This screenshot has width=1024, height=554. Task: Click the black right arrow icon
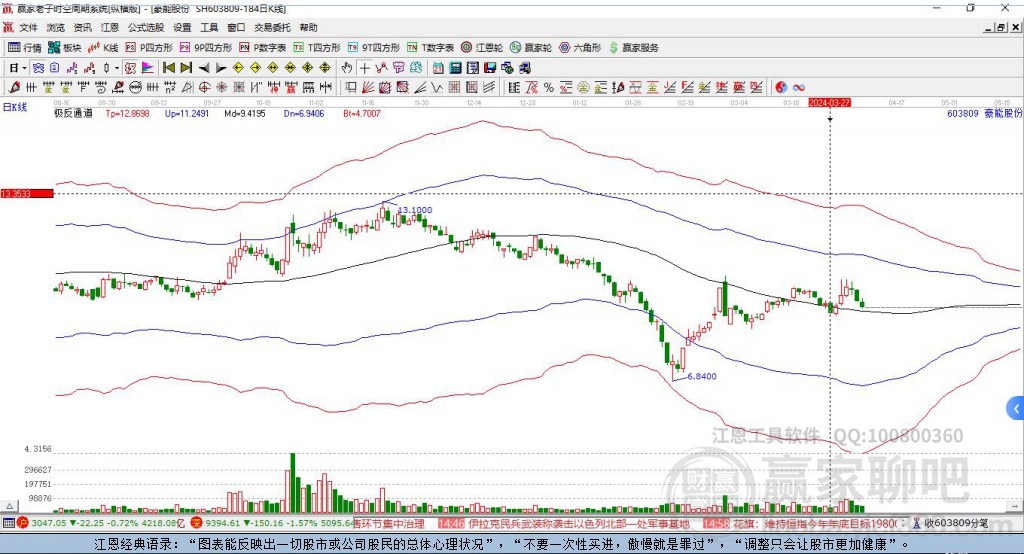221,68
